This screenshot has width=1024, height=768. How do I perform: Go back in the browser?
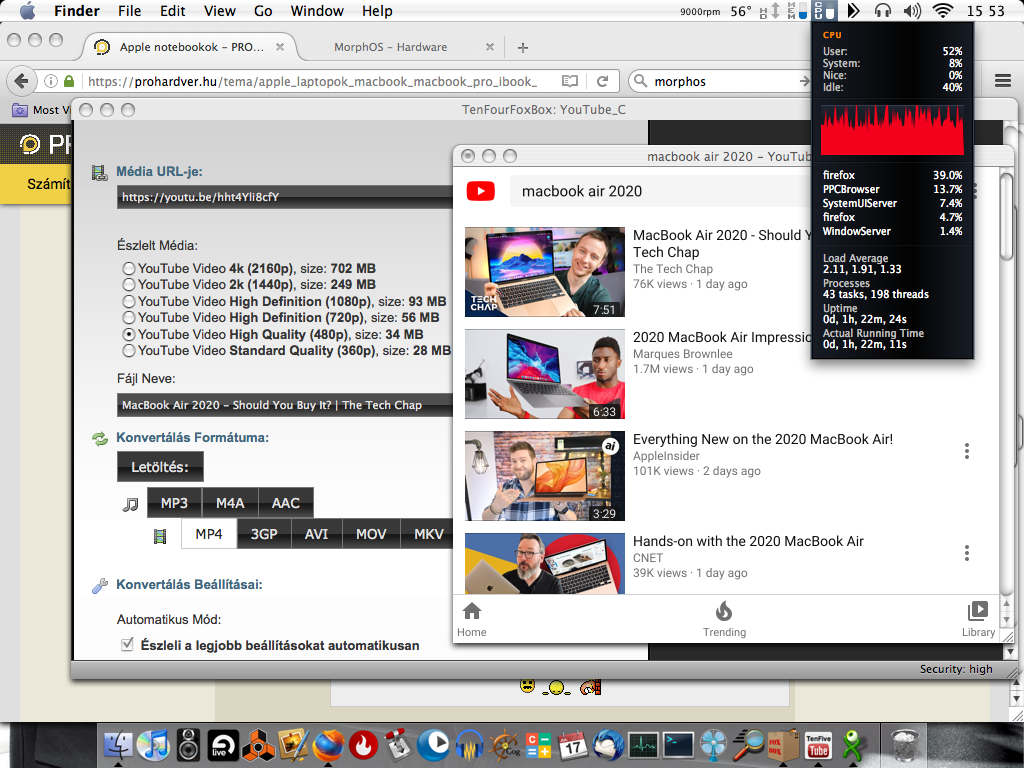[x=21, y=81]
